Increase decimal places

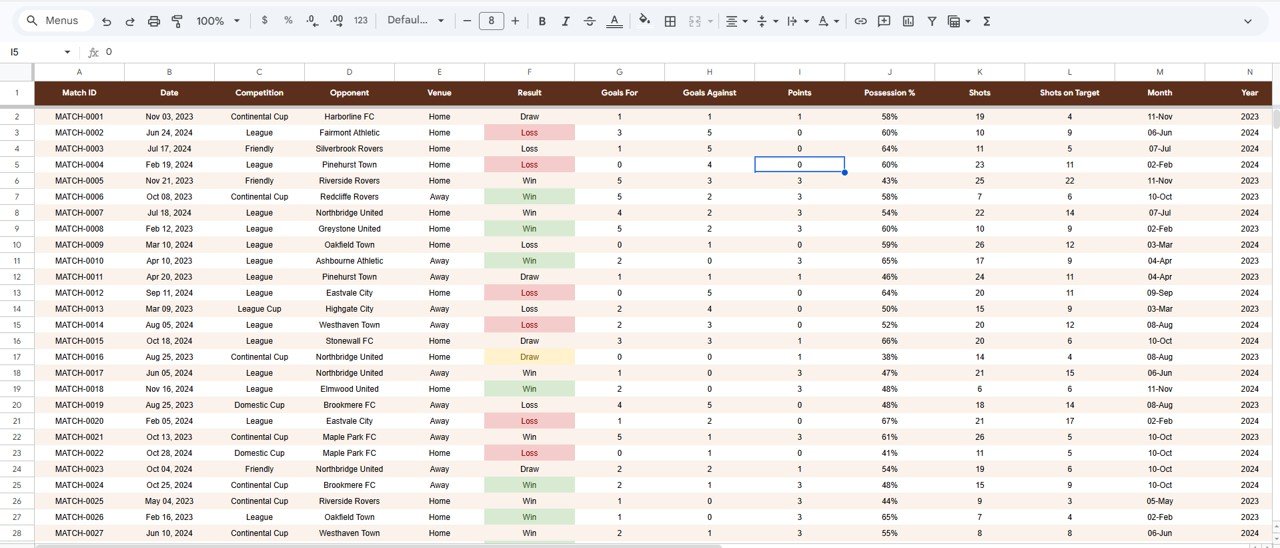click(x=336, y=21)
